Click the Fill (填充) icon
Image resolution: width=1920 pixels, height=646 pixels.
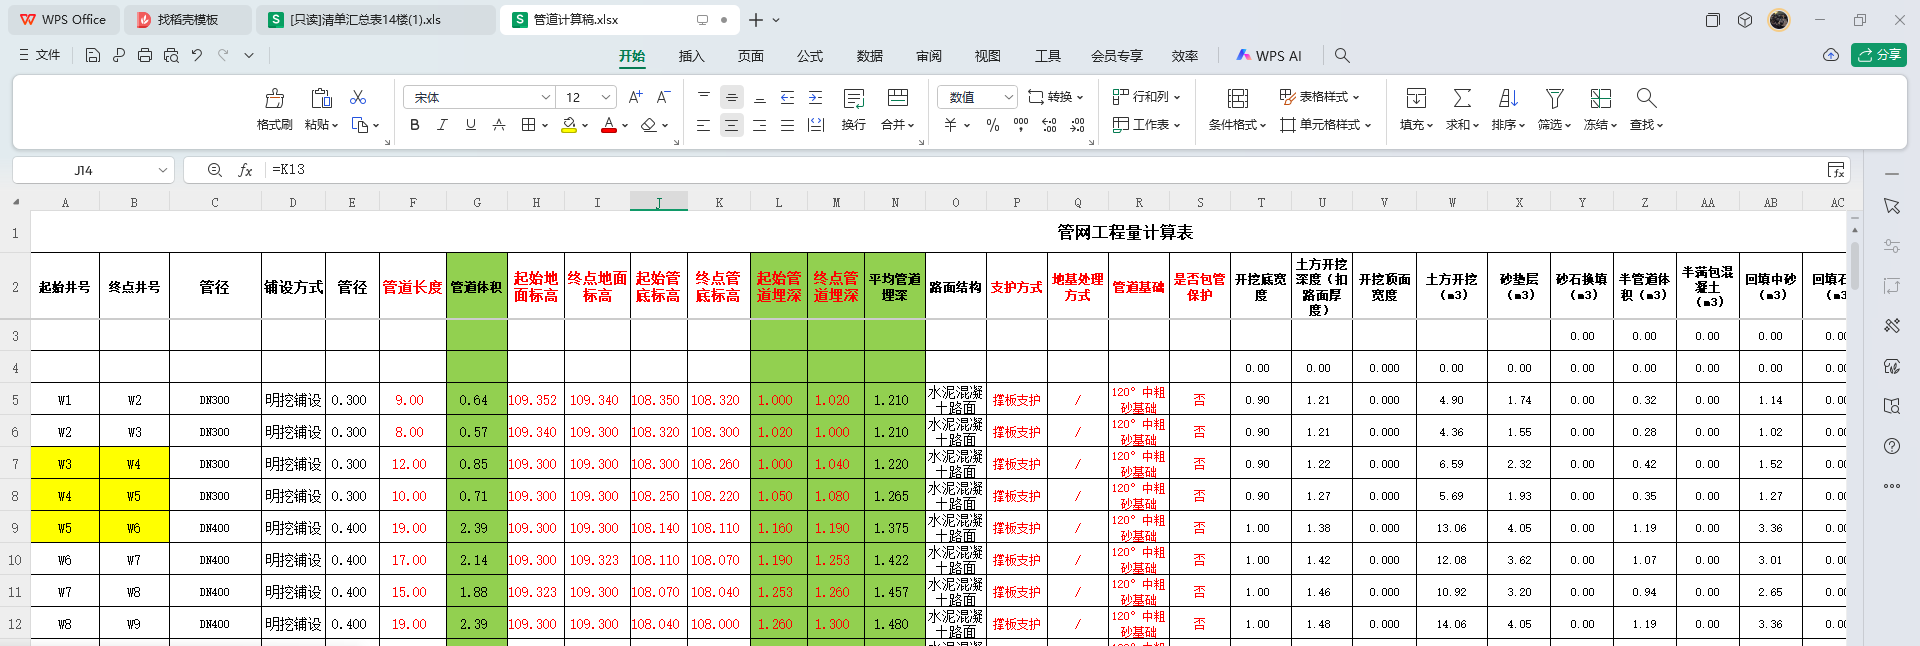(x=1416, y=98)
